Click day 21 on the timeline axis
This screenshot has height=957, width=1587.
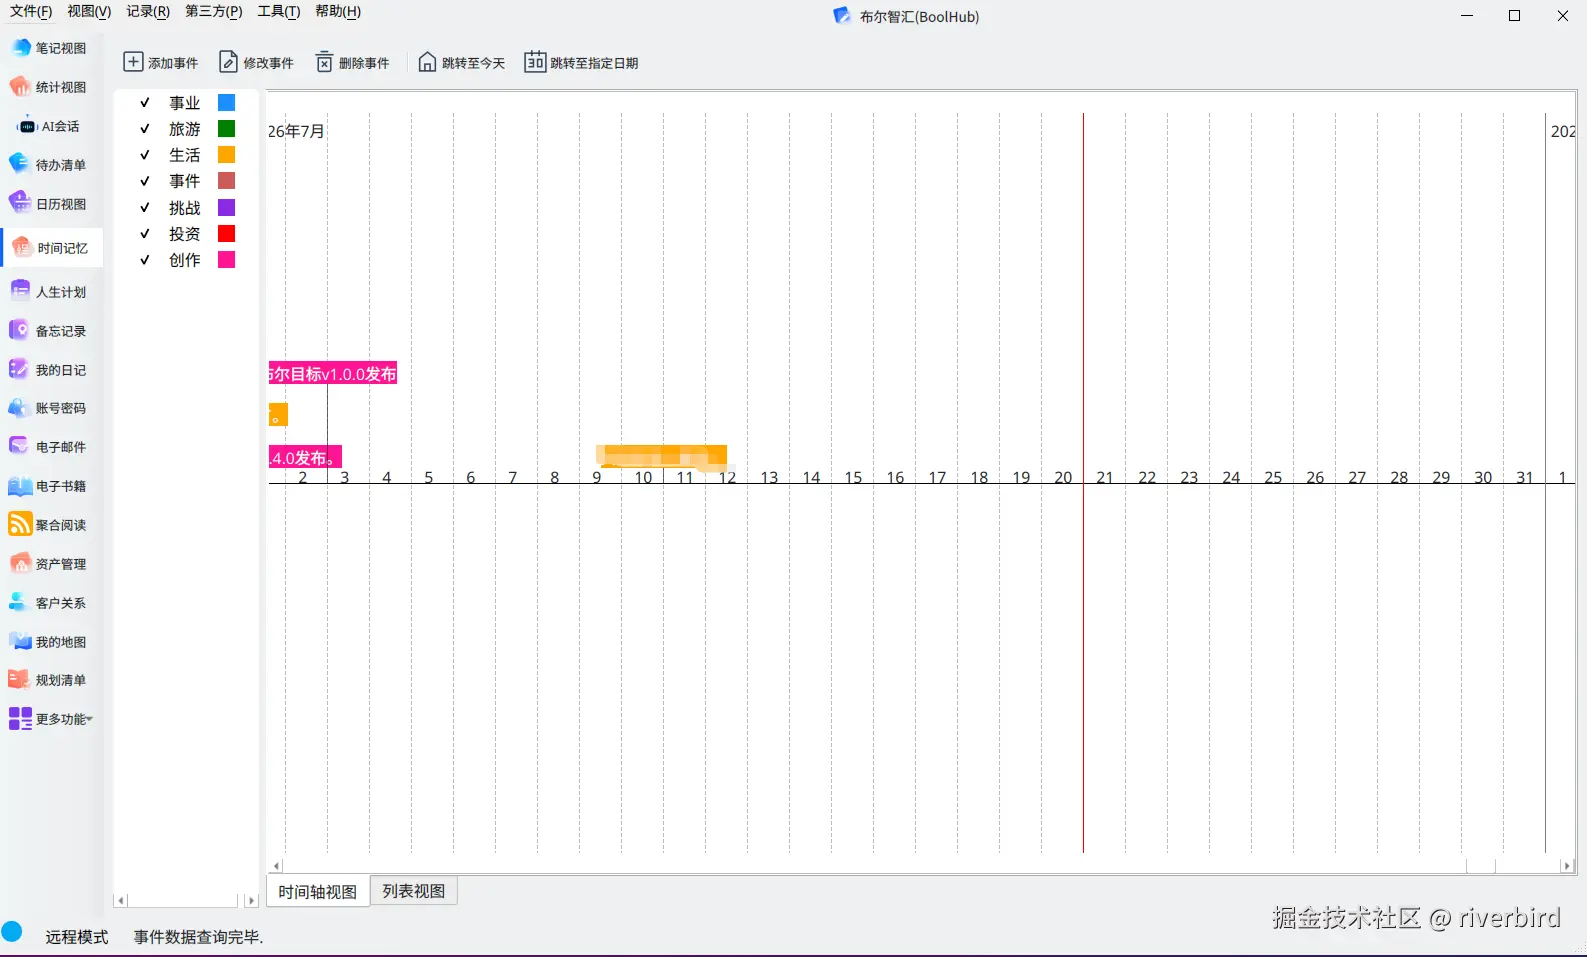1105,477
